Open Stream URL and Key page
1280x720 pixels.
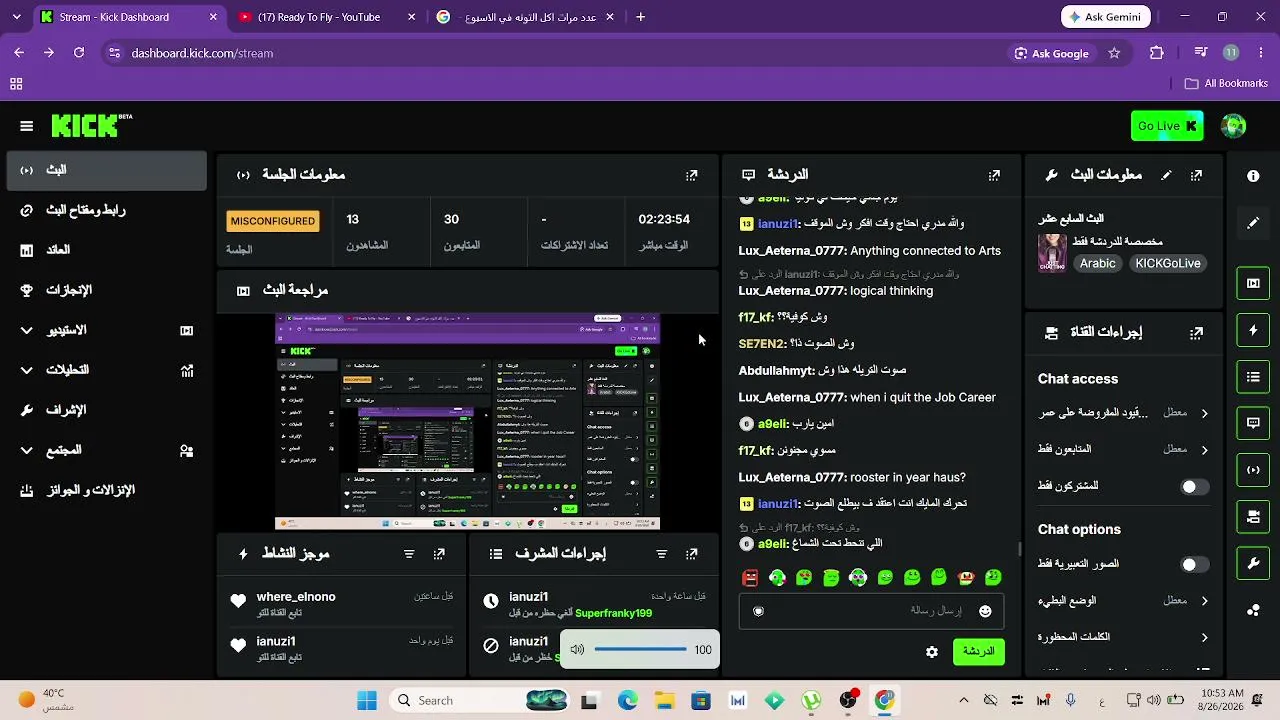(106, 210)
